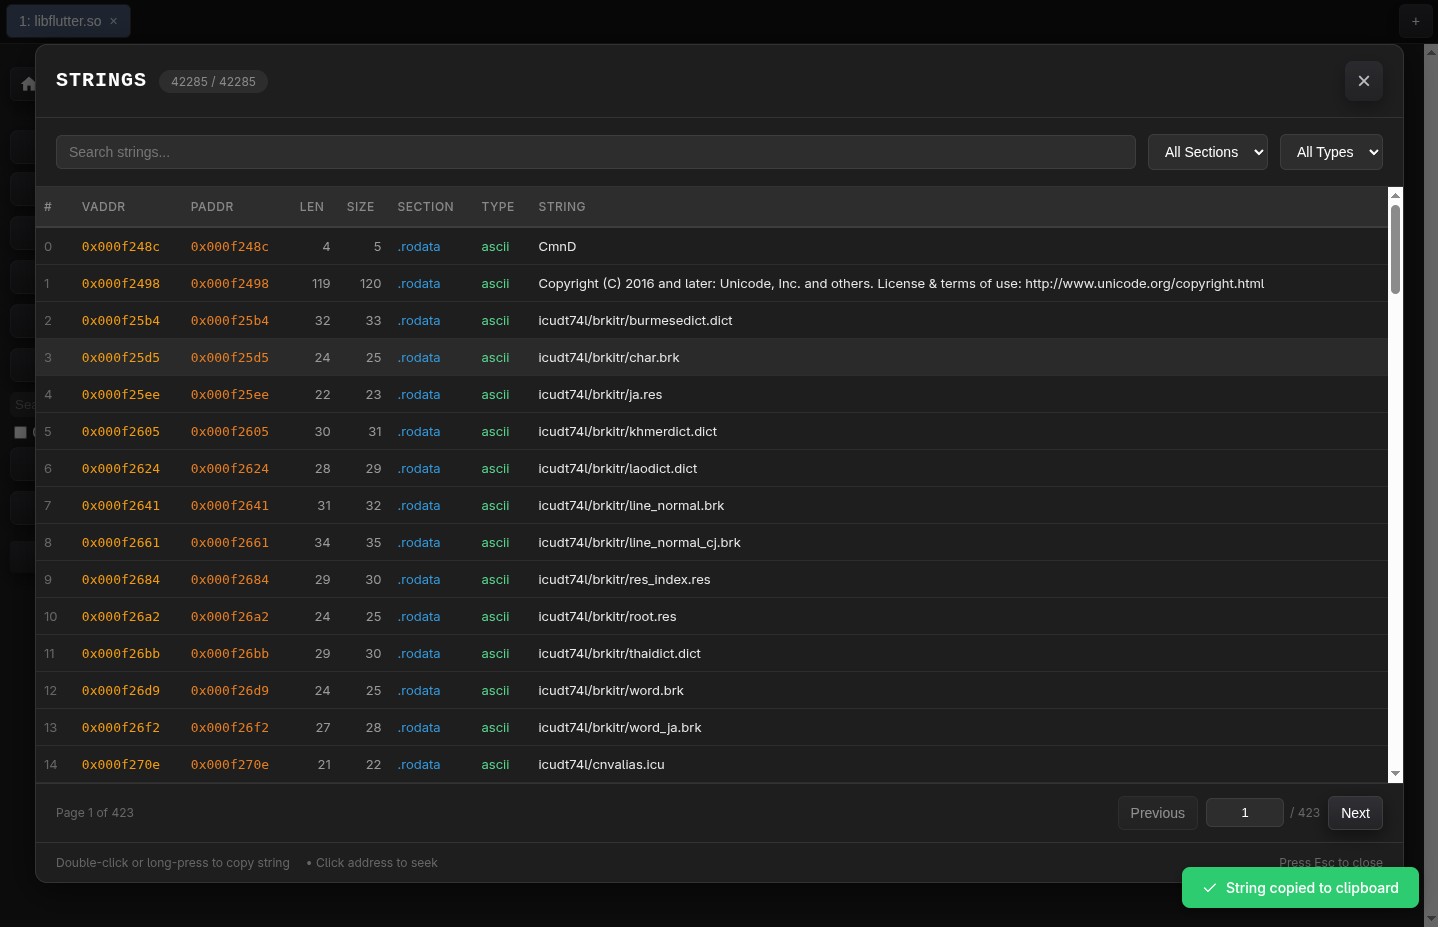This screenshot has width=1438, height=927.
Task: Select the icudt74l/cnvalias.icu string row
Action: [601, 765]
